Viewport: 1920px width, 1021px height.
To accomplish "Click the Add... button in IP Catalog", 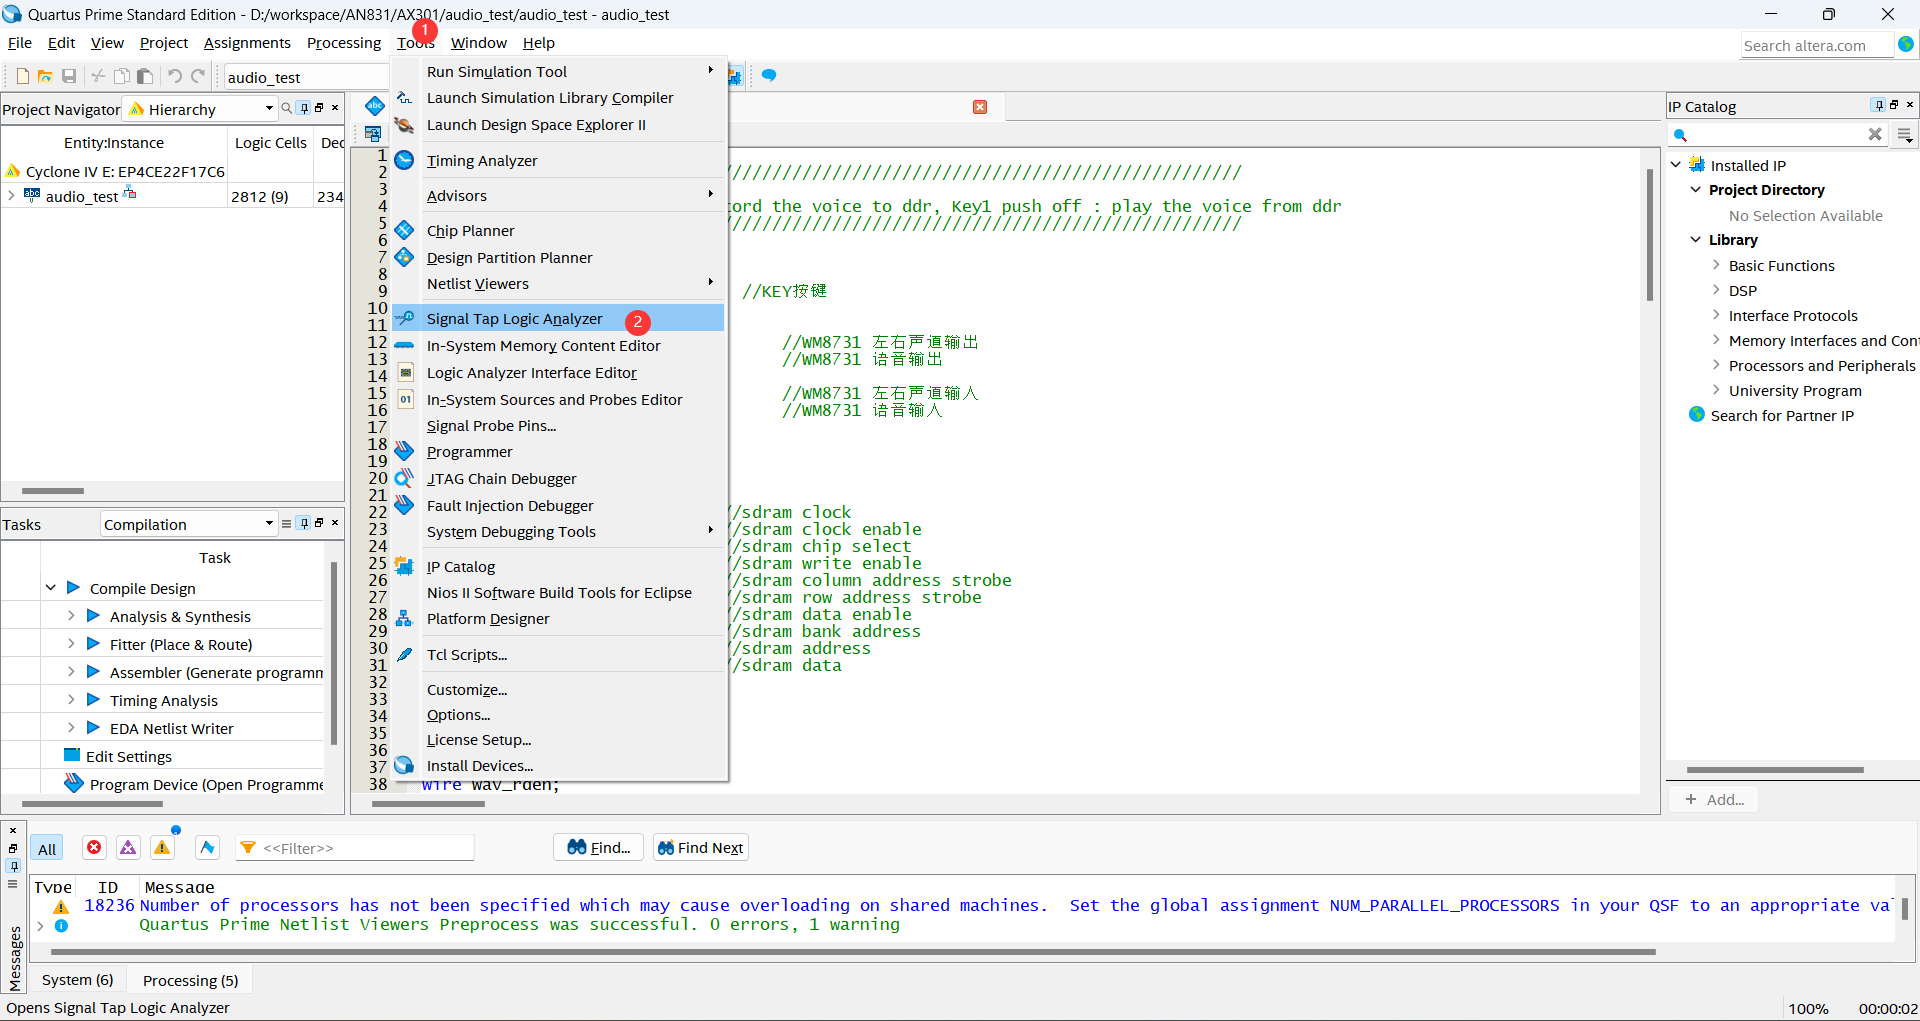I will point(1714,799).
